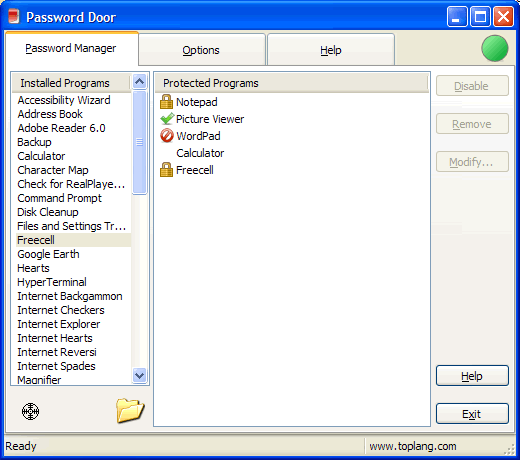Click the scrollbar down arrow in programs list
The image size is (520, 460).
point(139,376)
